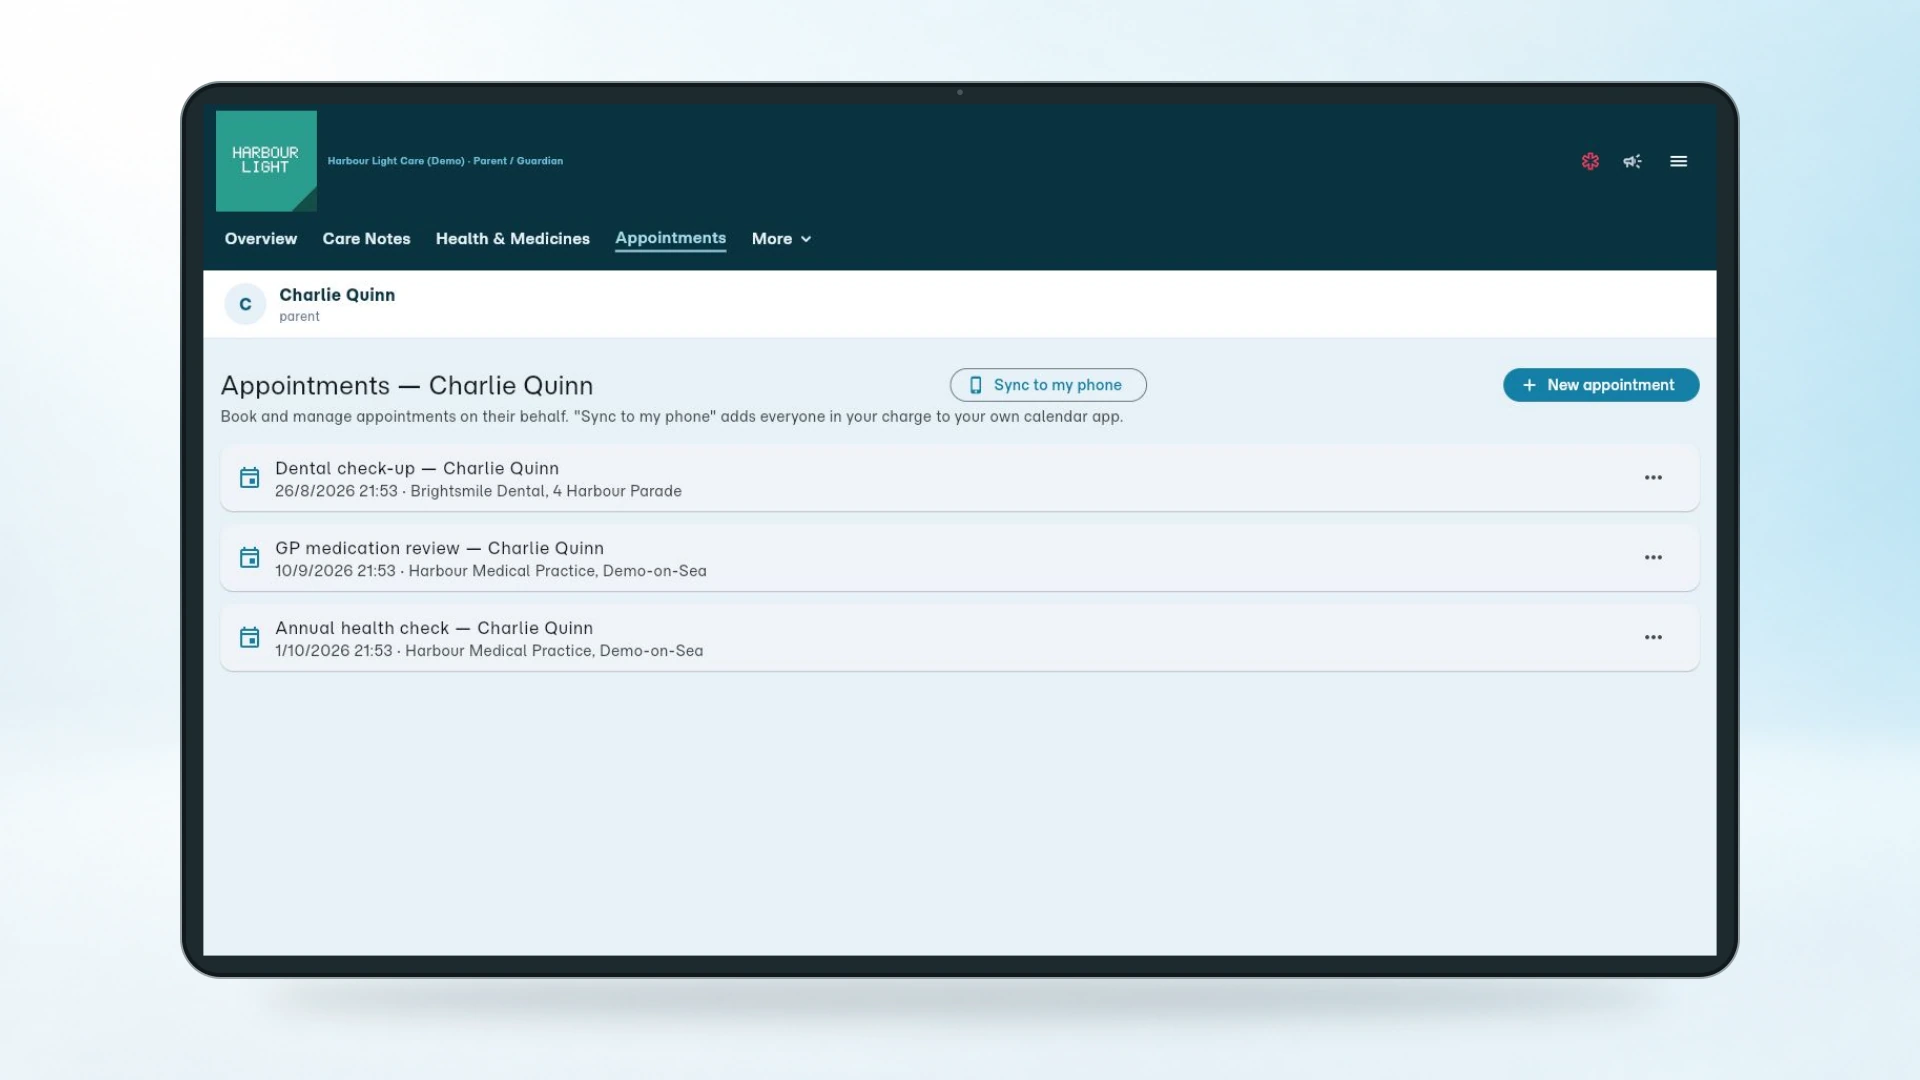Go to the Overview tab
Viewport: 1920px width, 1080px height.
coord(261,239)
